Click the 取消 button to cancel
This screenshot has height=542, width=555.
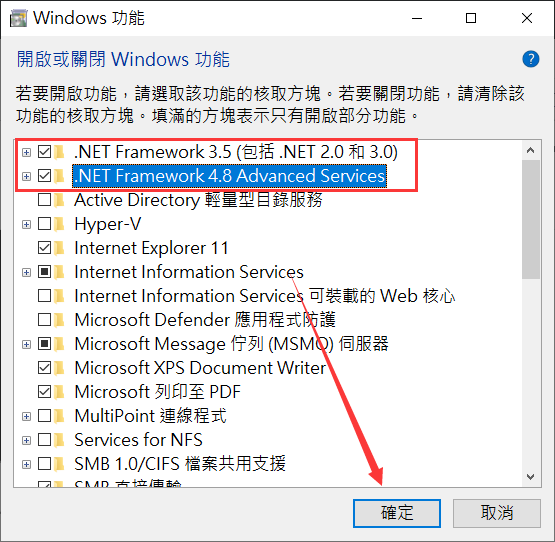click(x=497, y=513)
